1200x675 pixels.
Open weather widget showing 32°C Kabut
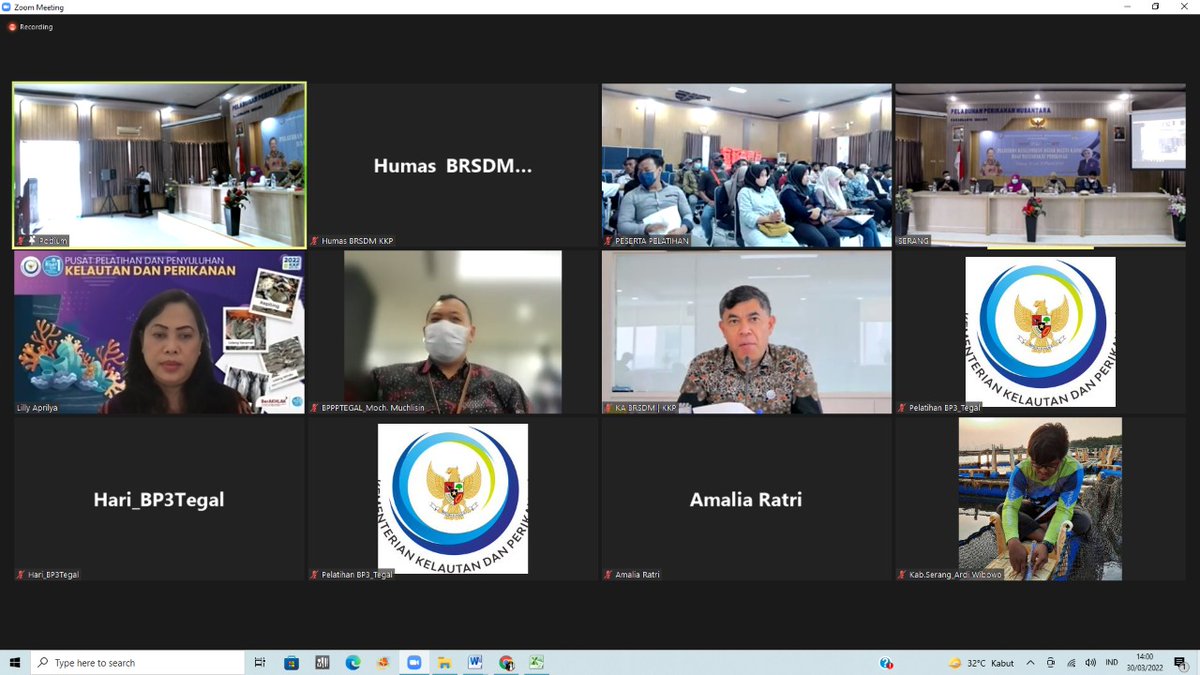click(x=981, y=663)
